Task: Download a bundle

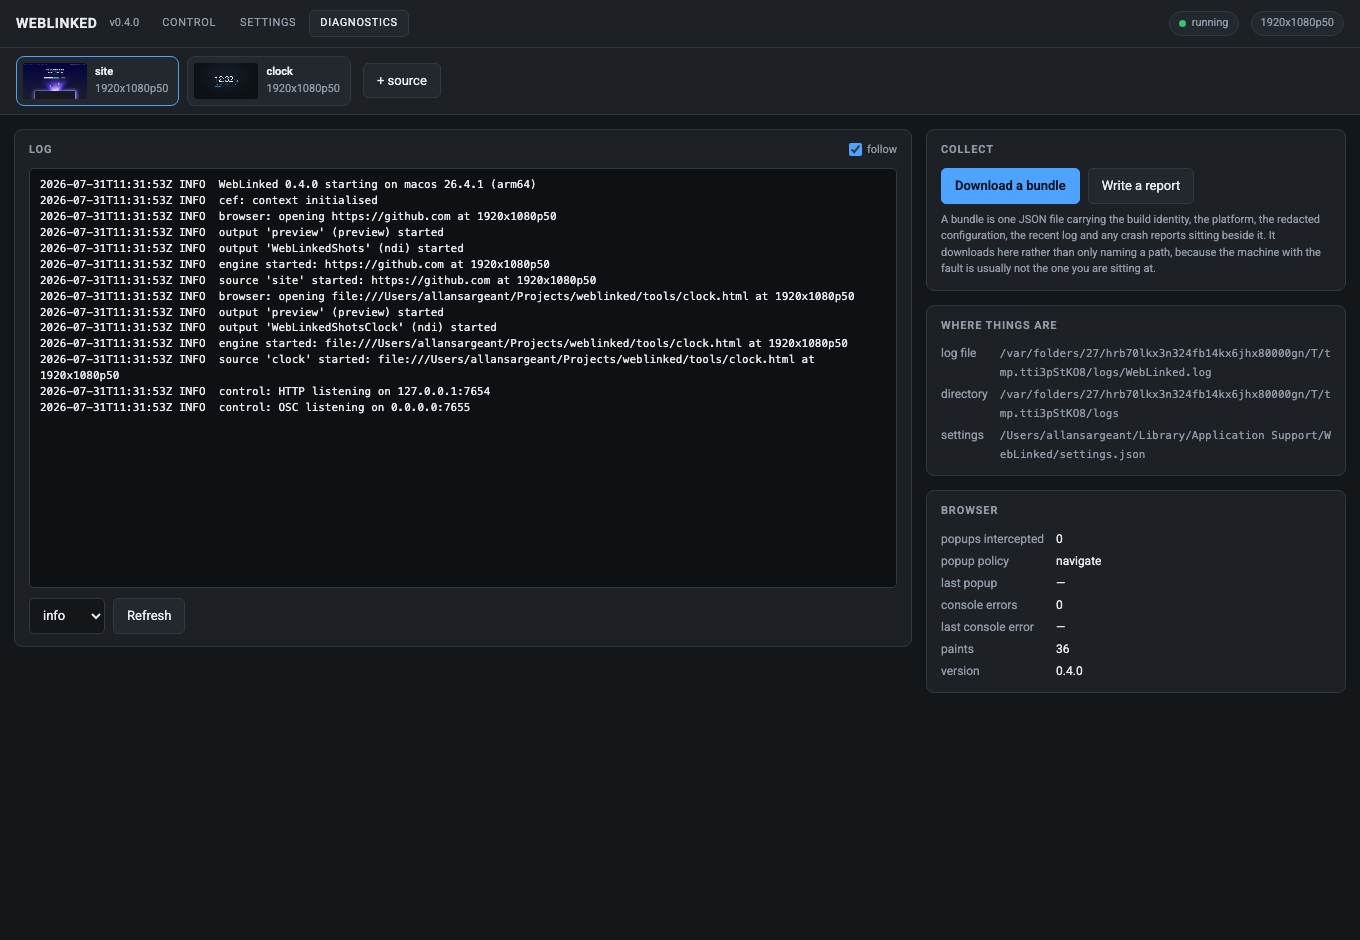Action: (x=1010, y=186)
